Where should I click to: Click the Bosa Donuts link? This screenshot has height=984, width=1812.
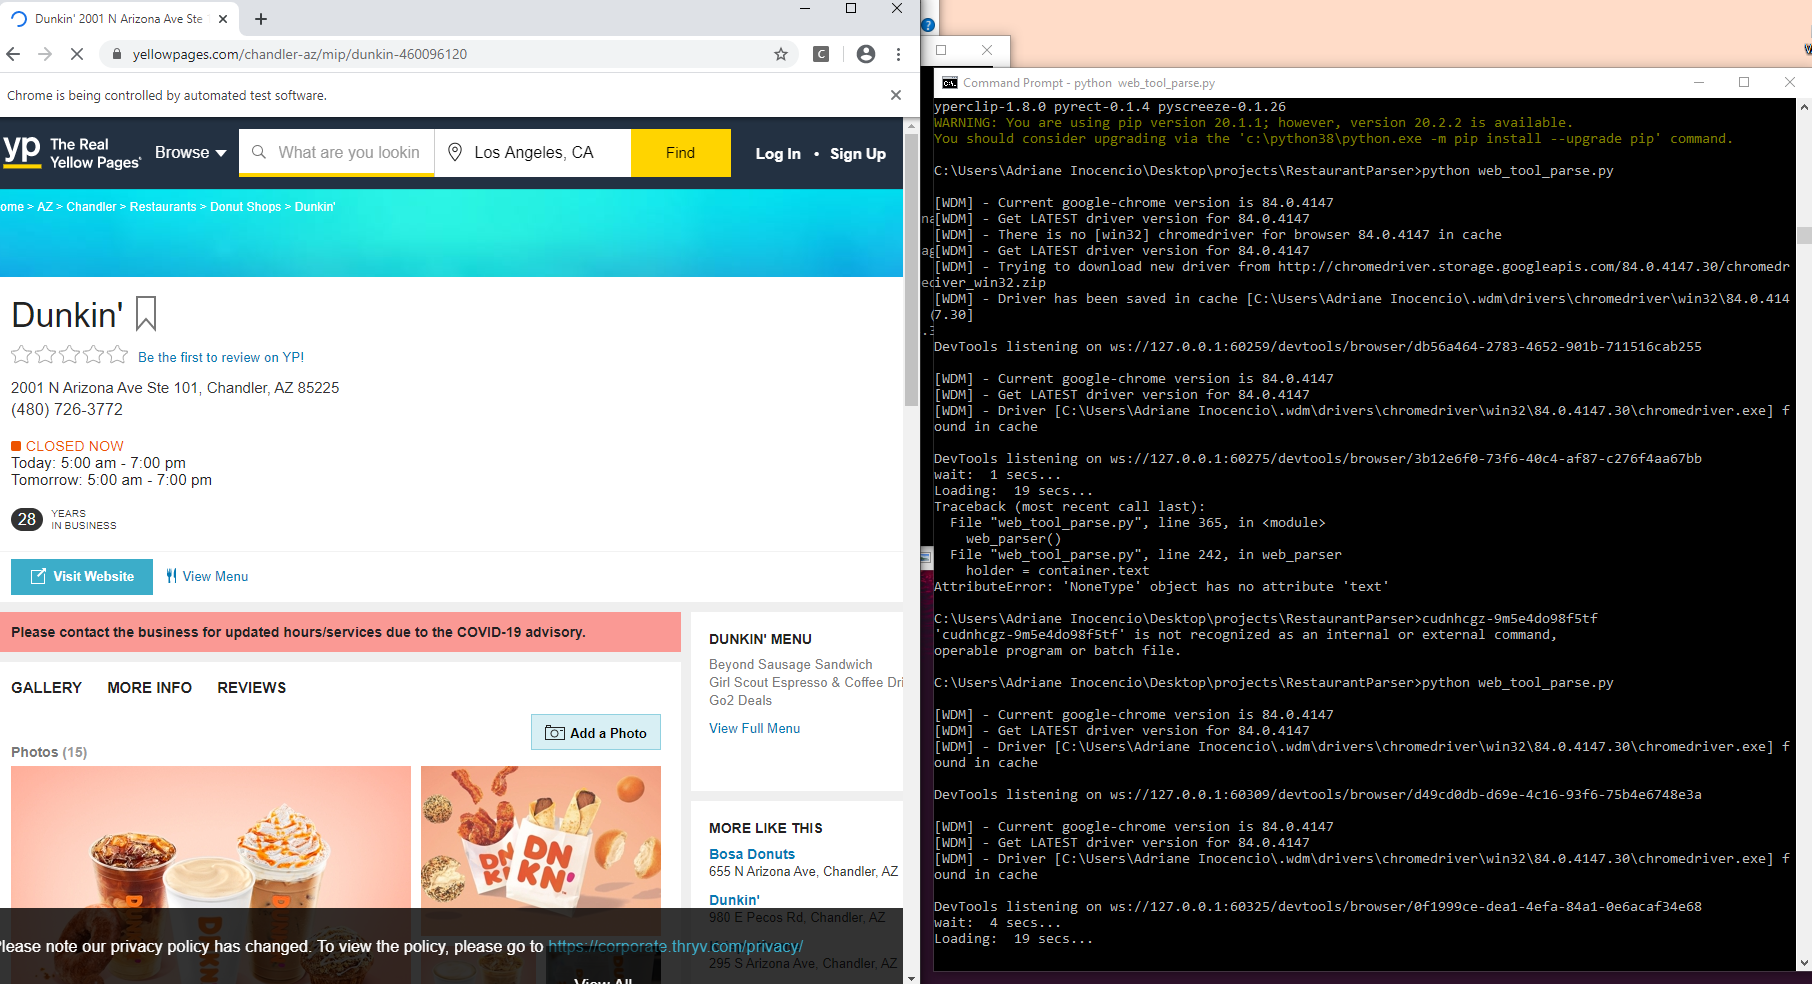coord(751,854)
